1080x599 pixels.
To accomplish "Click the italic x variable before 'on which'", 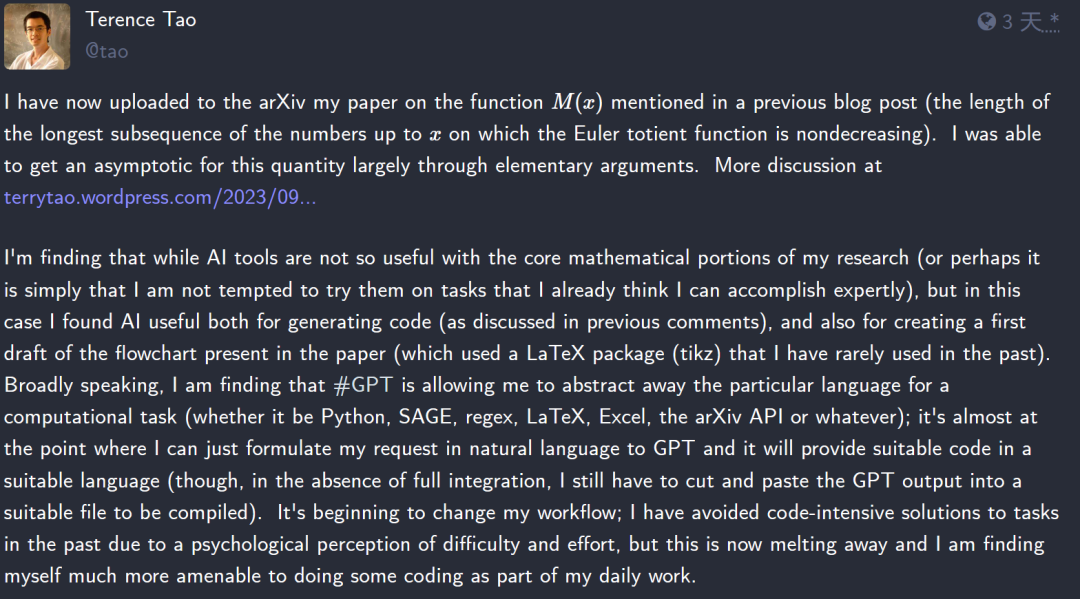I will click(435, 135).
